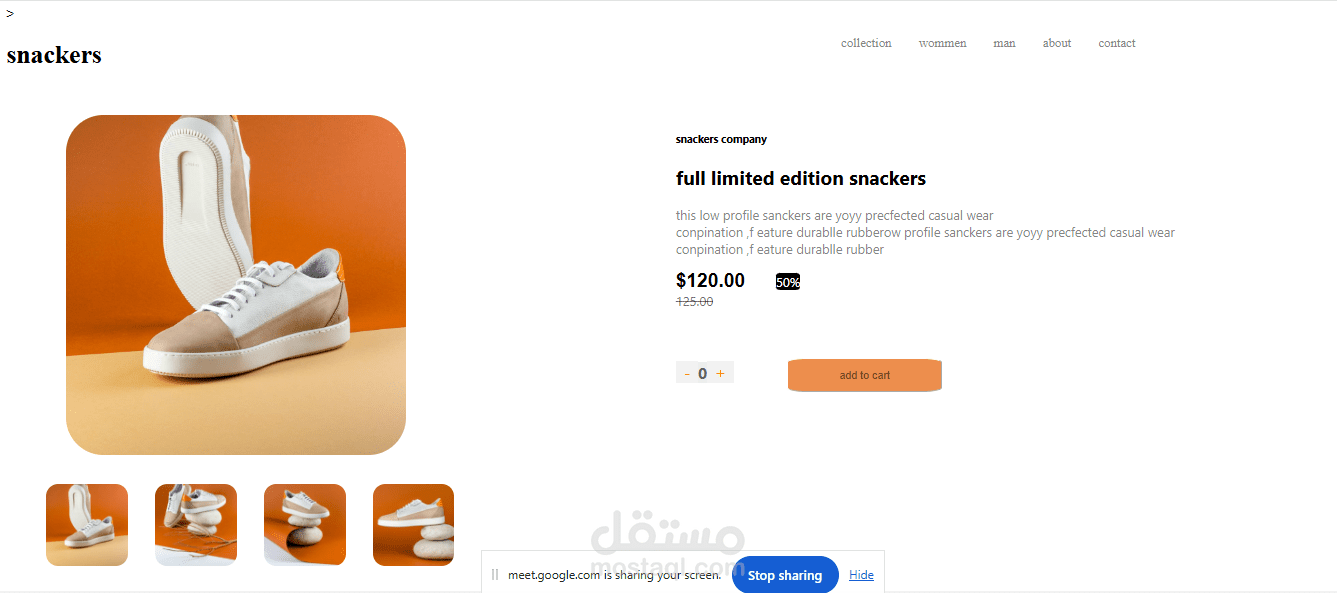Click the sharing bar drag handle icon
The width and height of the screenshot is (1337, 593).
click(495, 575)
